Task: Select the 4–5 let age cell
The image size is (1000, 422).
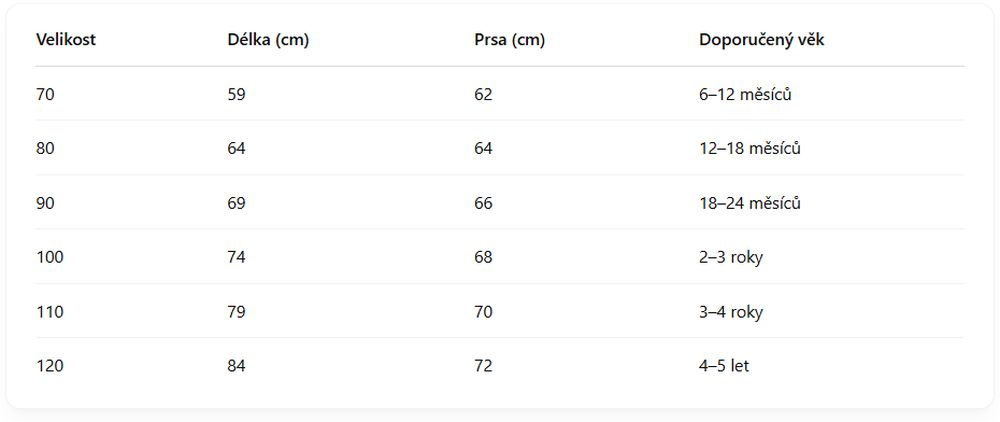Action: click(x=724, y=366)
